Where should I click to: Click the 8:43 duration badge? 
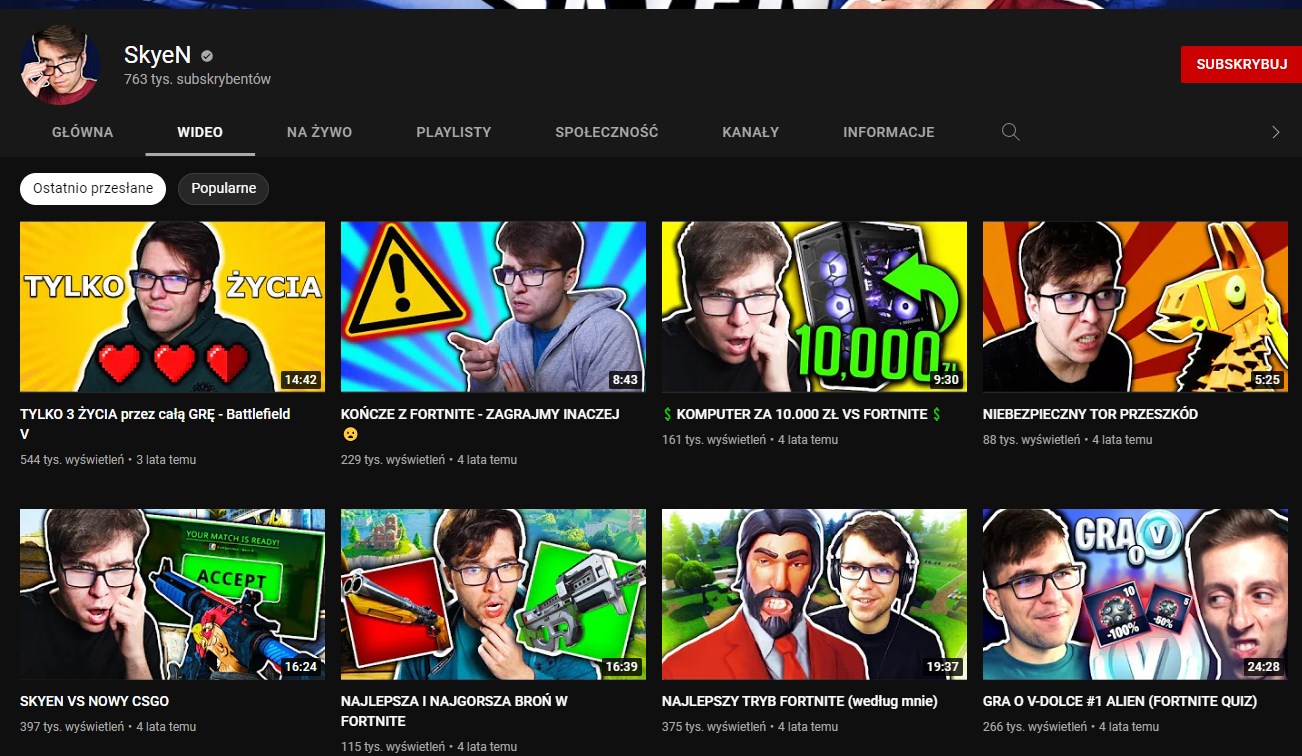click(x=624, y=380)
